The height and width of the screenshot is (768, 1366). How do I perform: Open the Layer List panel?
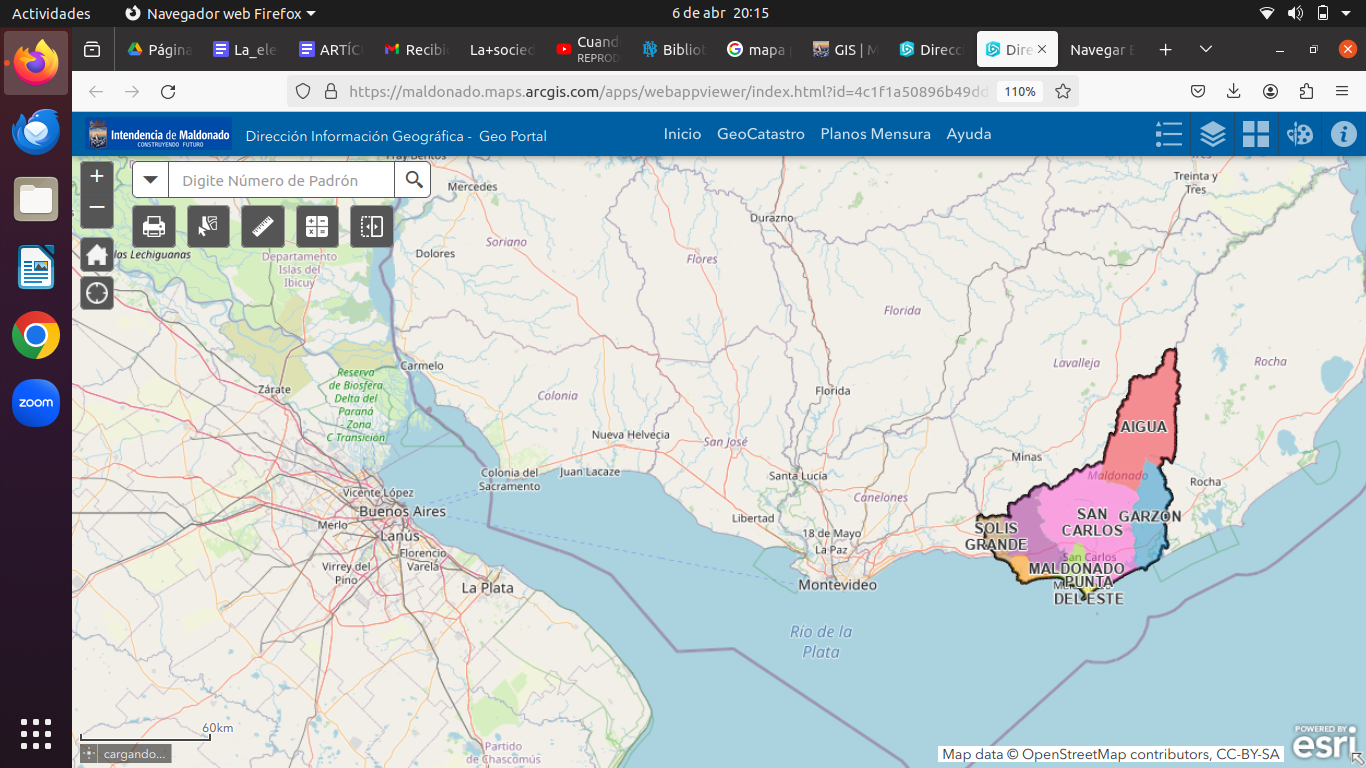1212,134
